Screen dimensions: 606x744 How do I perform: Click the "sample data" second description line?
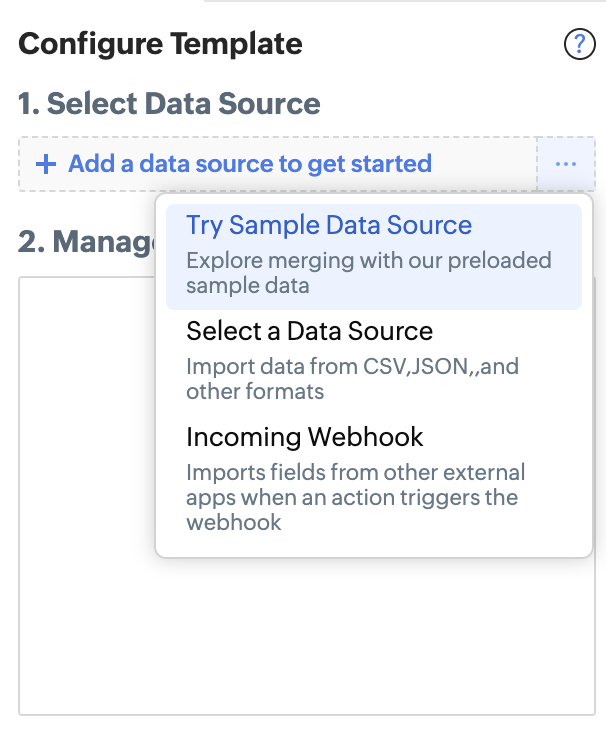(247, 285)
